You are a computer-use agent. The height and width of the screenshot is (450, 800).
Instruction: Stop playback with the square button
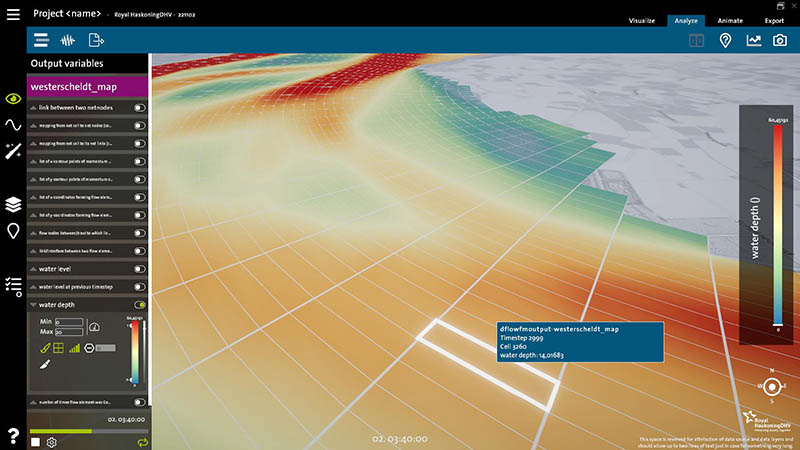pos(35,442)
